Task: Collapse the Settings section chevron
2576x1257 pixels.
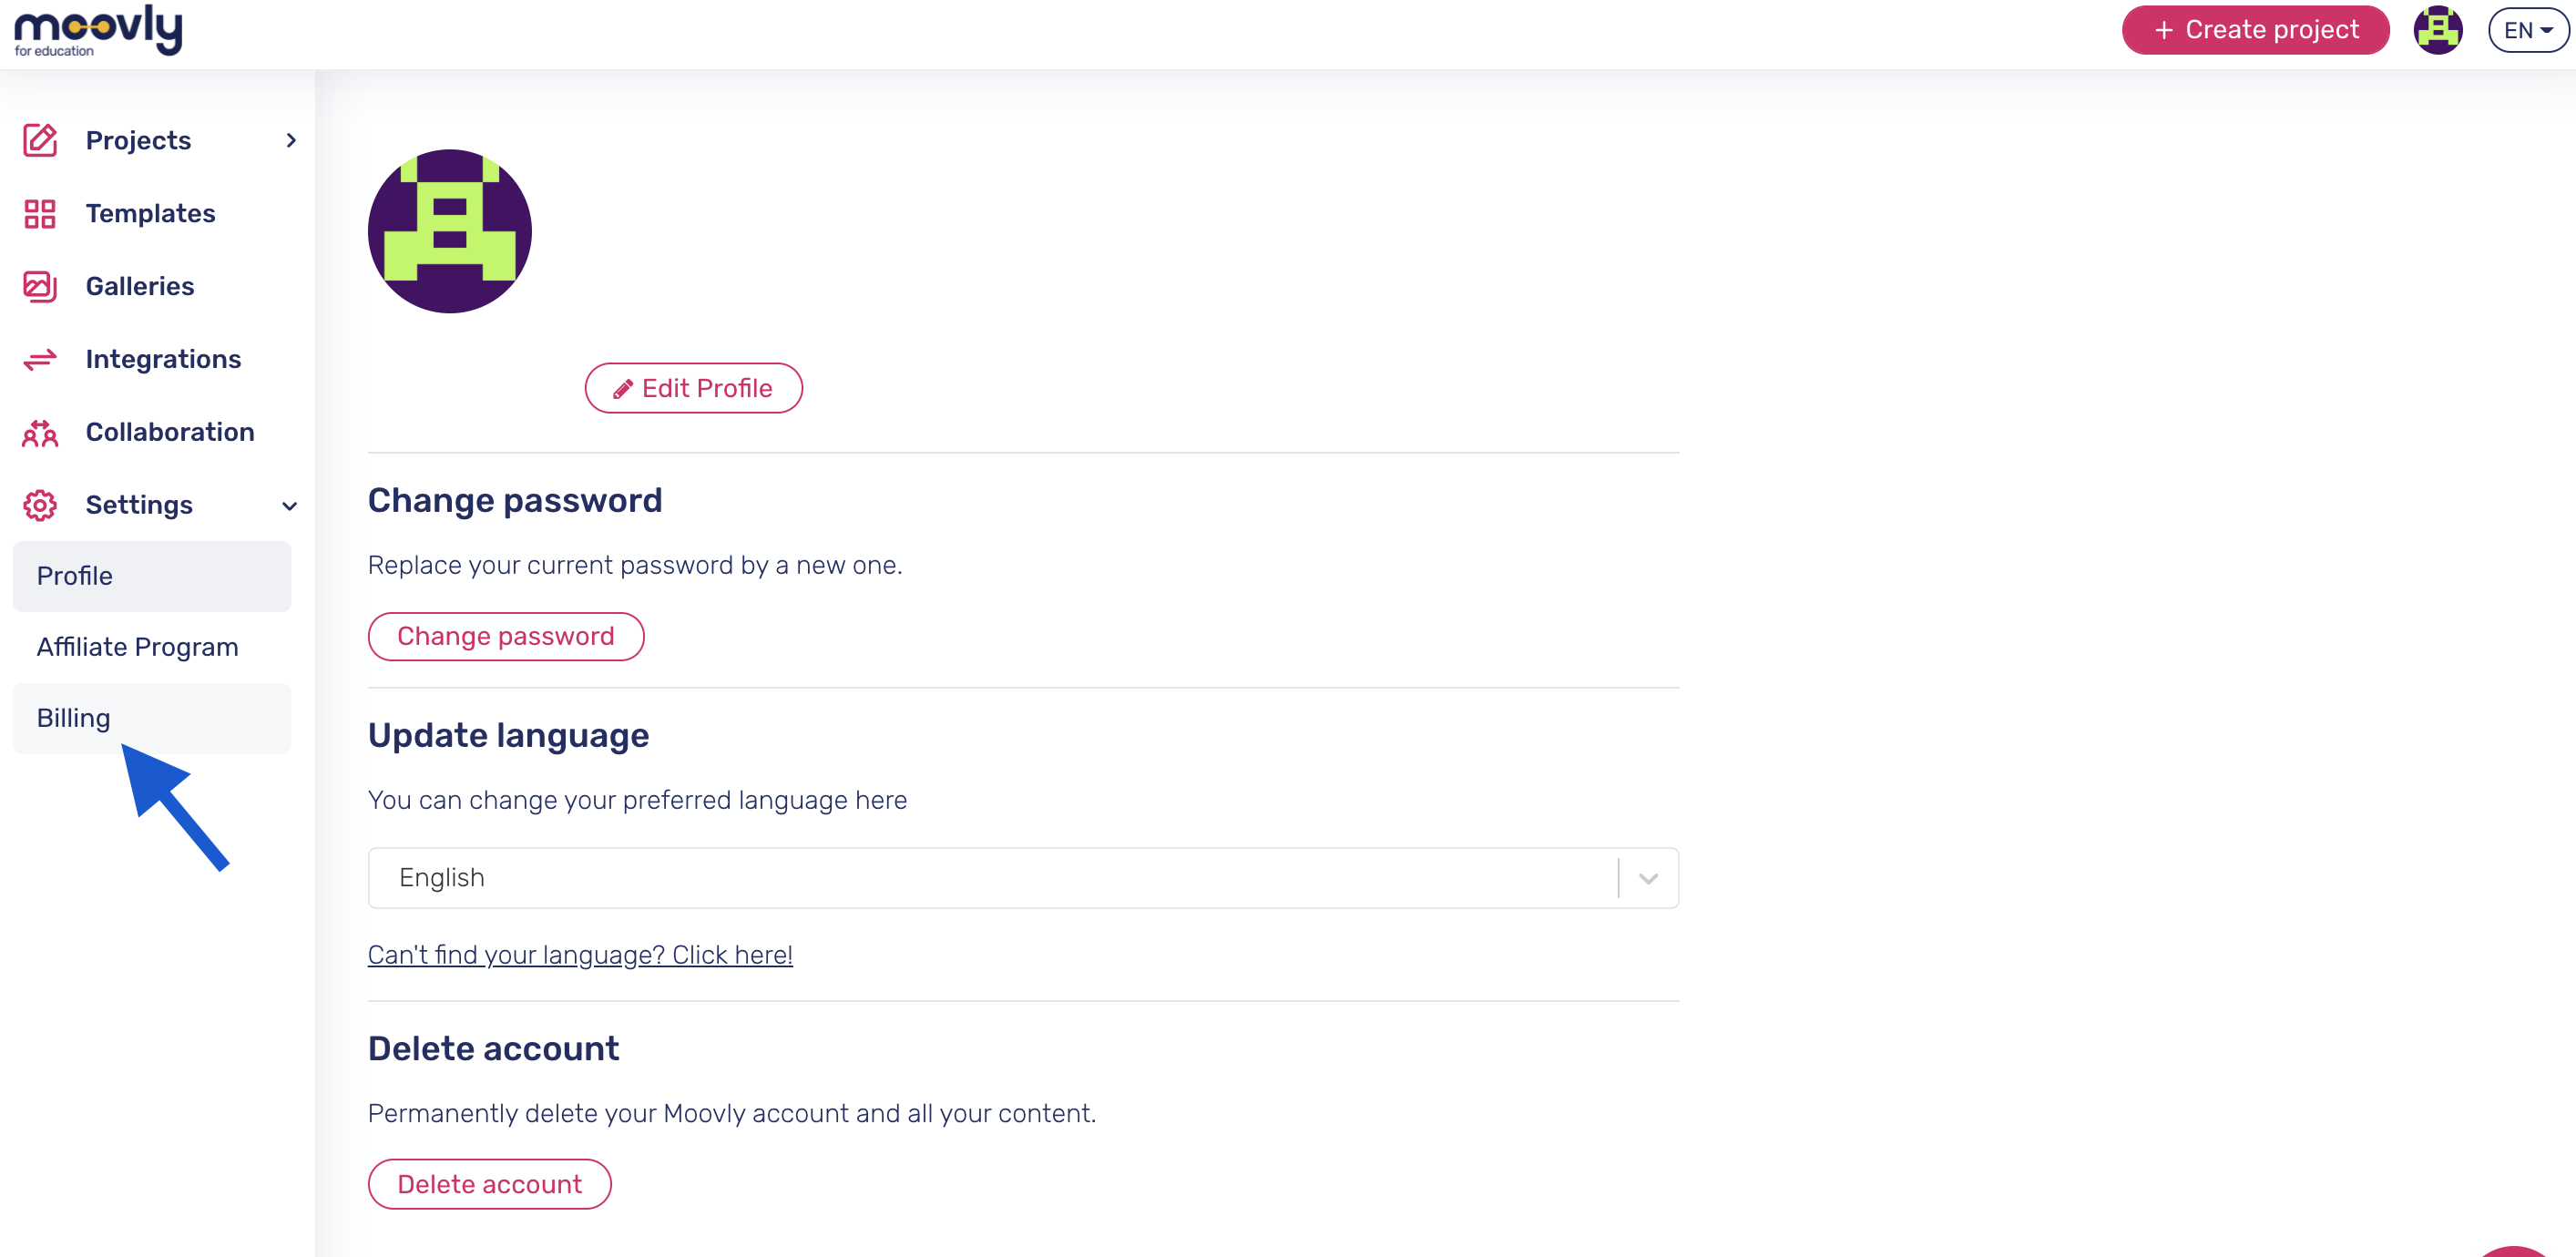Action: (290, 506)
